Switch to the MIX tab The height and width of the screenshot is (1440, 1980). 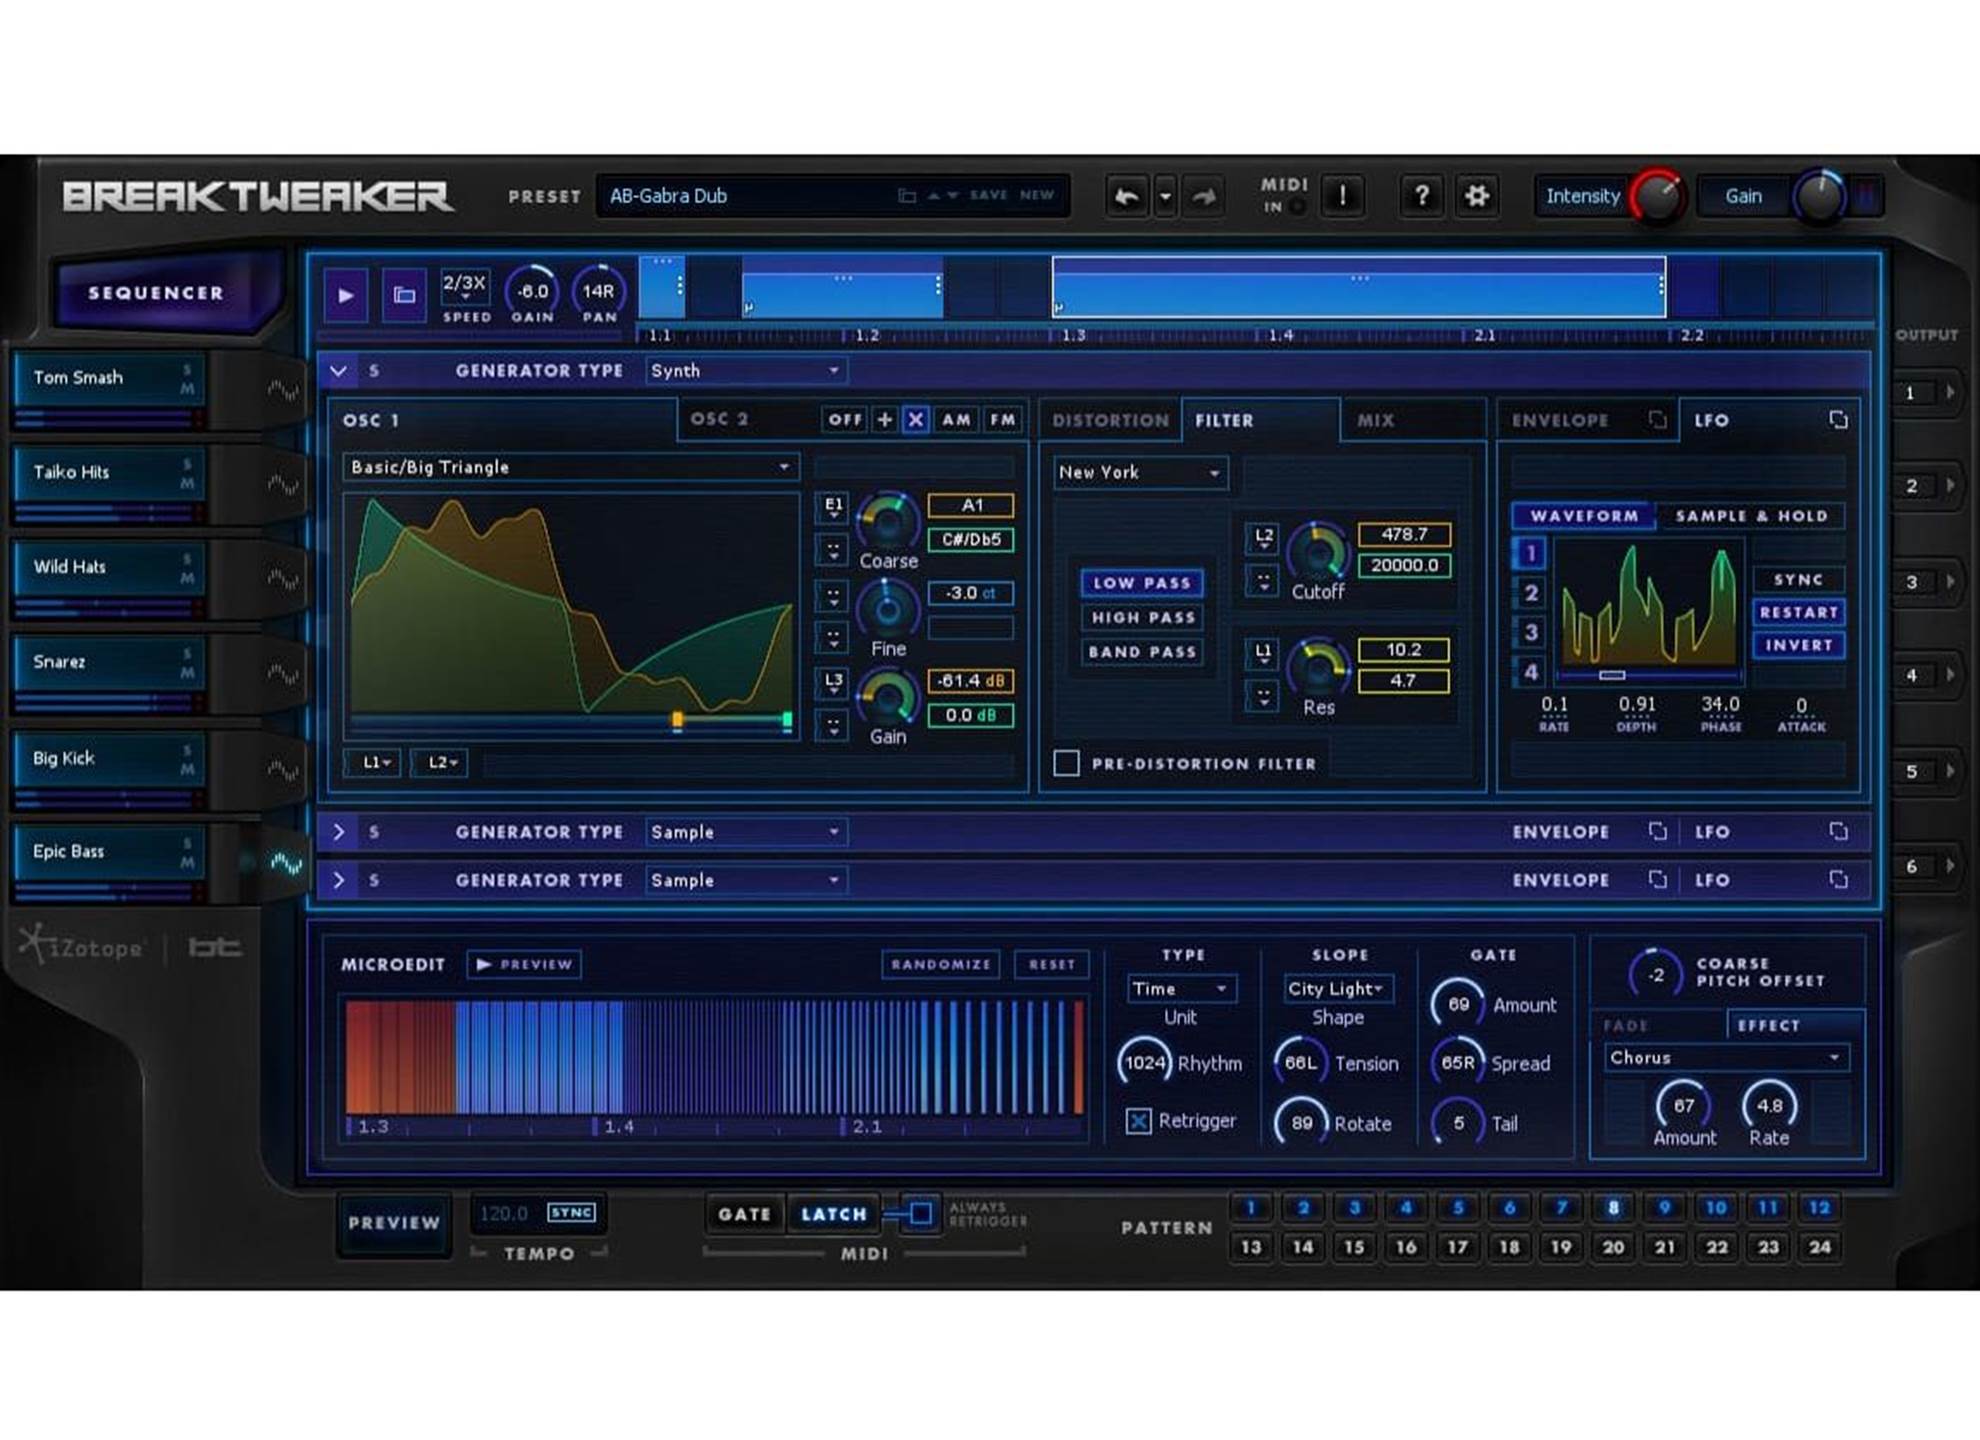tap(1375, 420)
